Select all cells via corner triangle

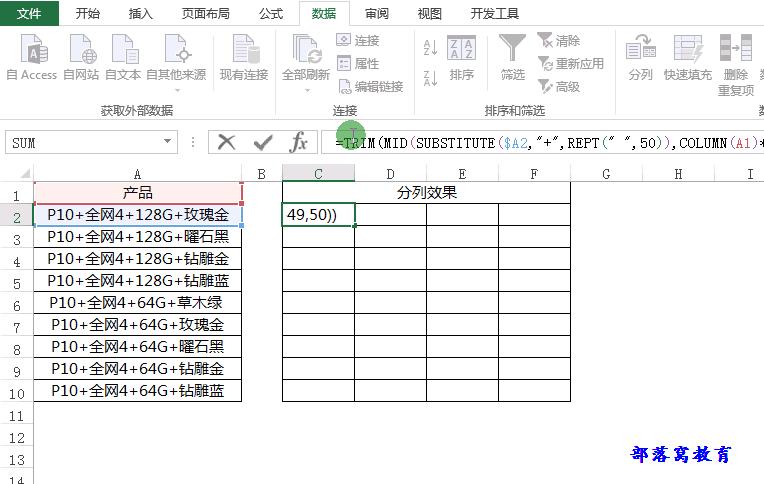coord(24,174)
